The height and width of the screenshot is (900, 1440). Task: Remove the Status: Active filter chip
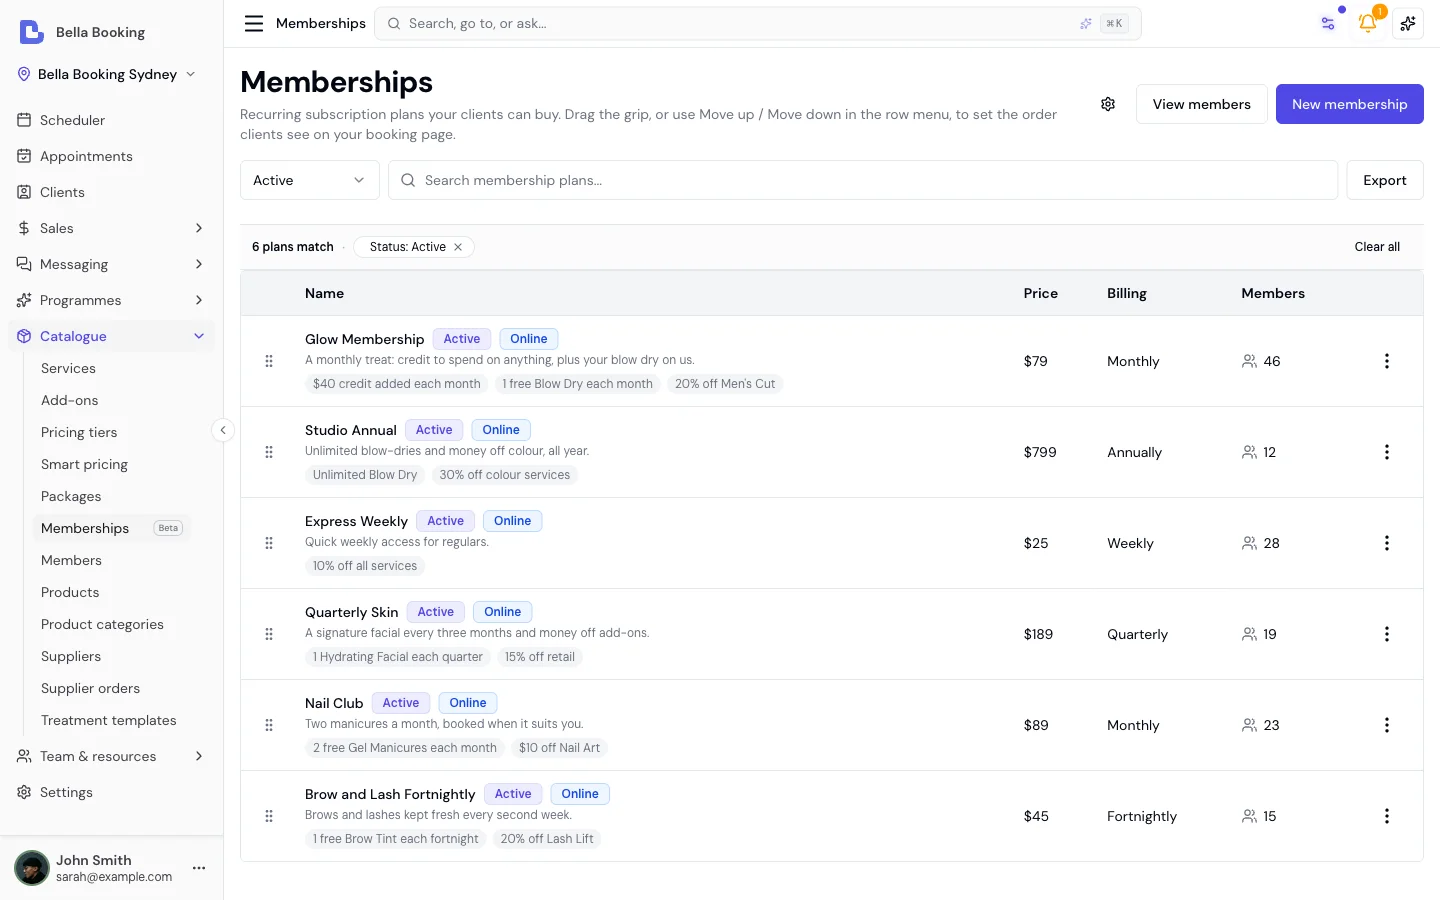[458, 247]
